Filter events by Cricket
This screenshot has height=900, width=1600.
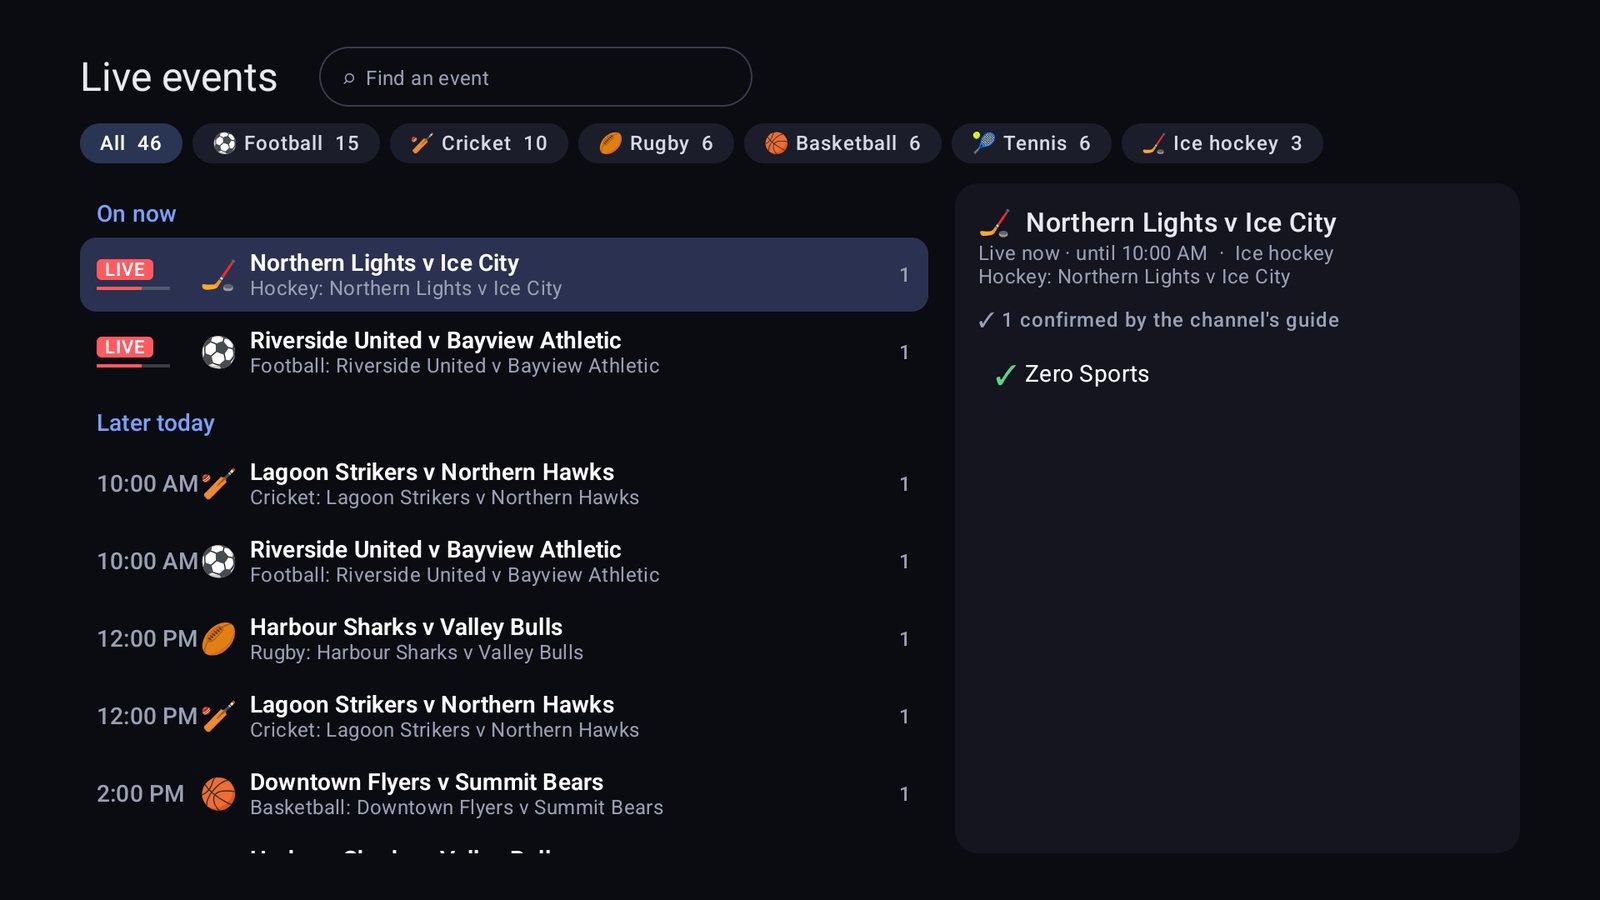[479, 143]
